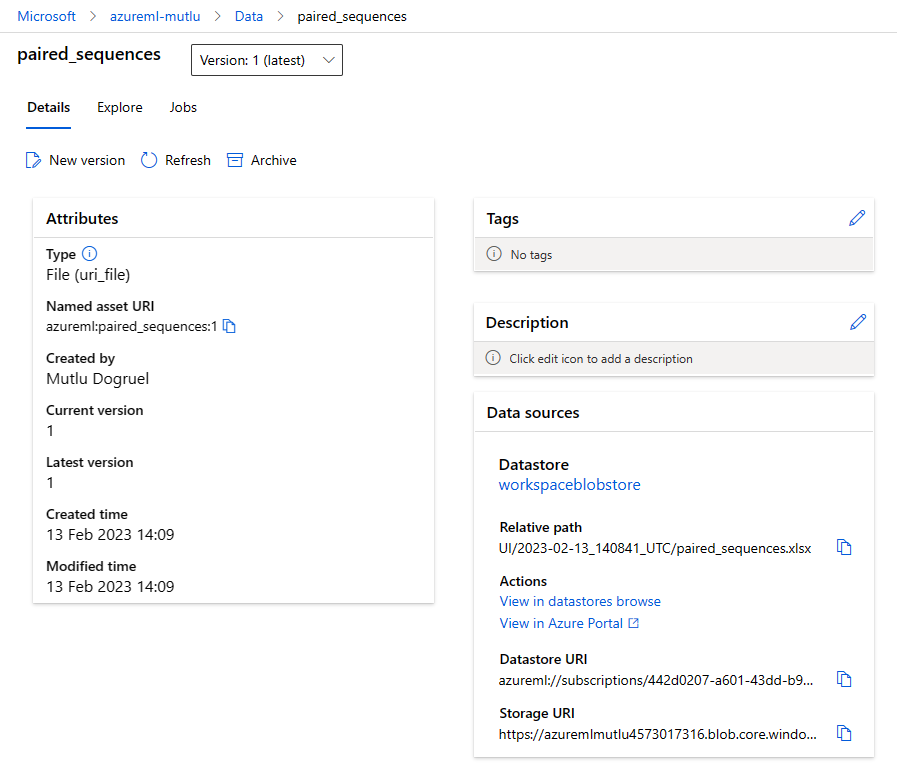Click the info icon in Description box
The width and height of the screenshot is (897, 763).
pyautogui.click(x=493, y=358)
